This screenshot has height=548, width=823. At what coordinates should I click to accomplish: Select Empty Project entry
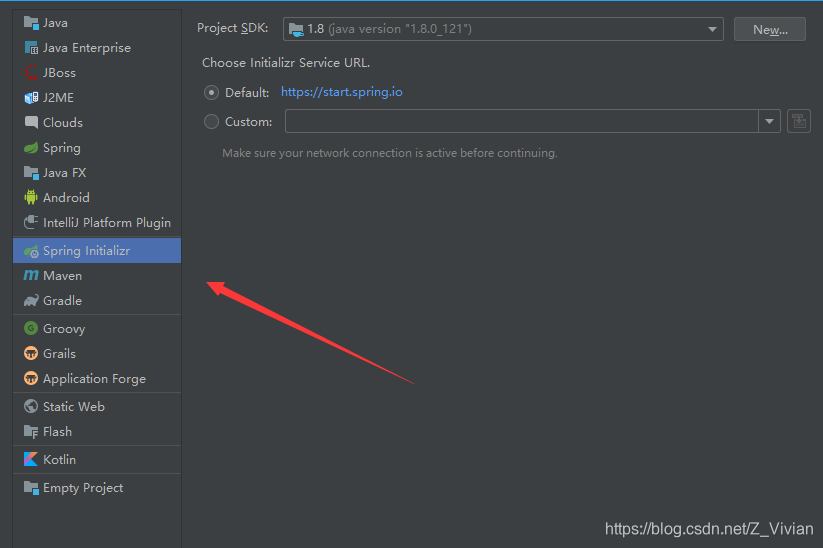click(97, 488)
